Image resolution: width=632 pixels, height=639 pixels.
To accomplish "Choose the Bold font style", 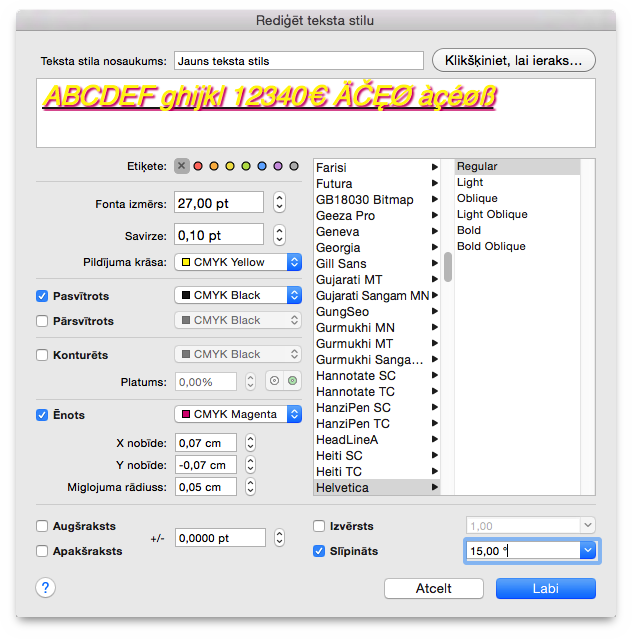I will pos(517,230).
